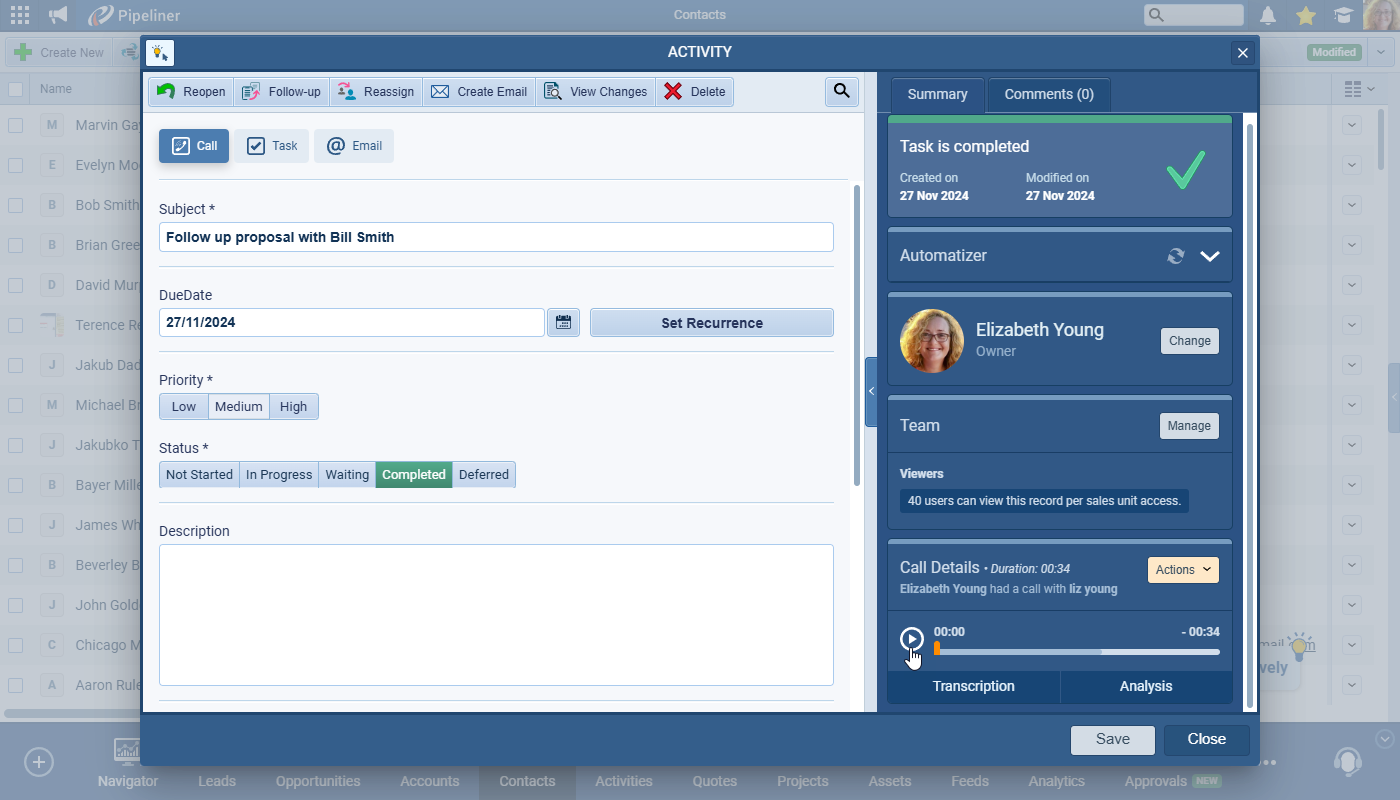Click the call audio progress bar

point(1076,652)
